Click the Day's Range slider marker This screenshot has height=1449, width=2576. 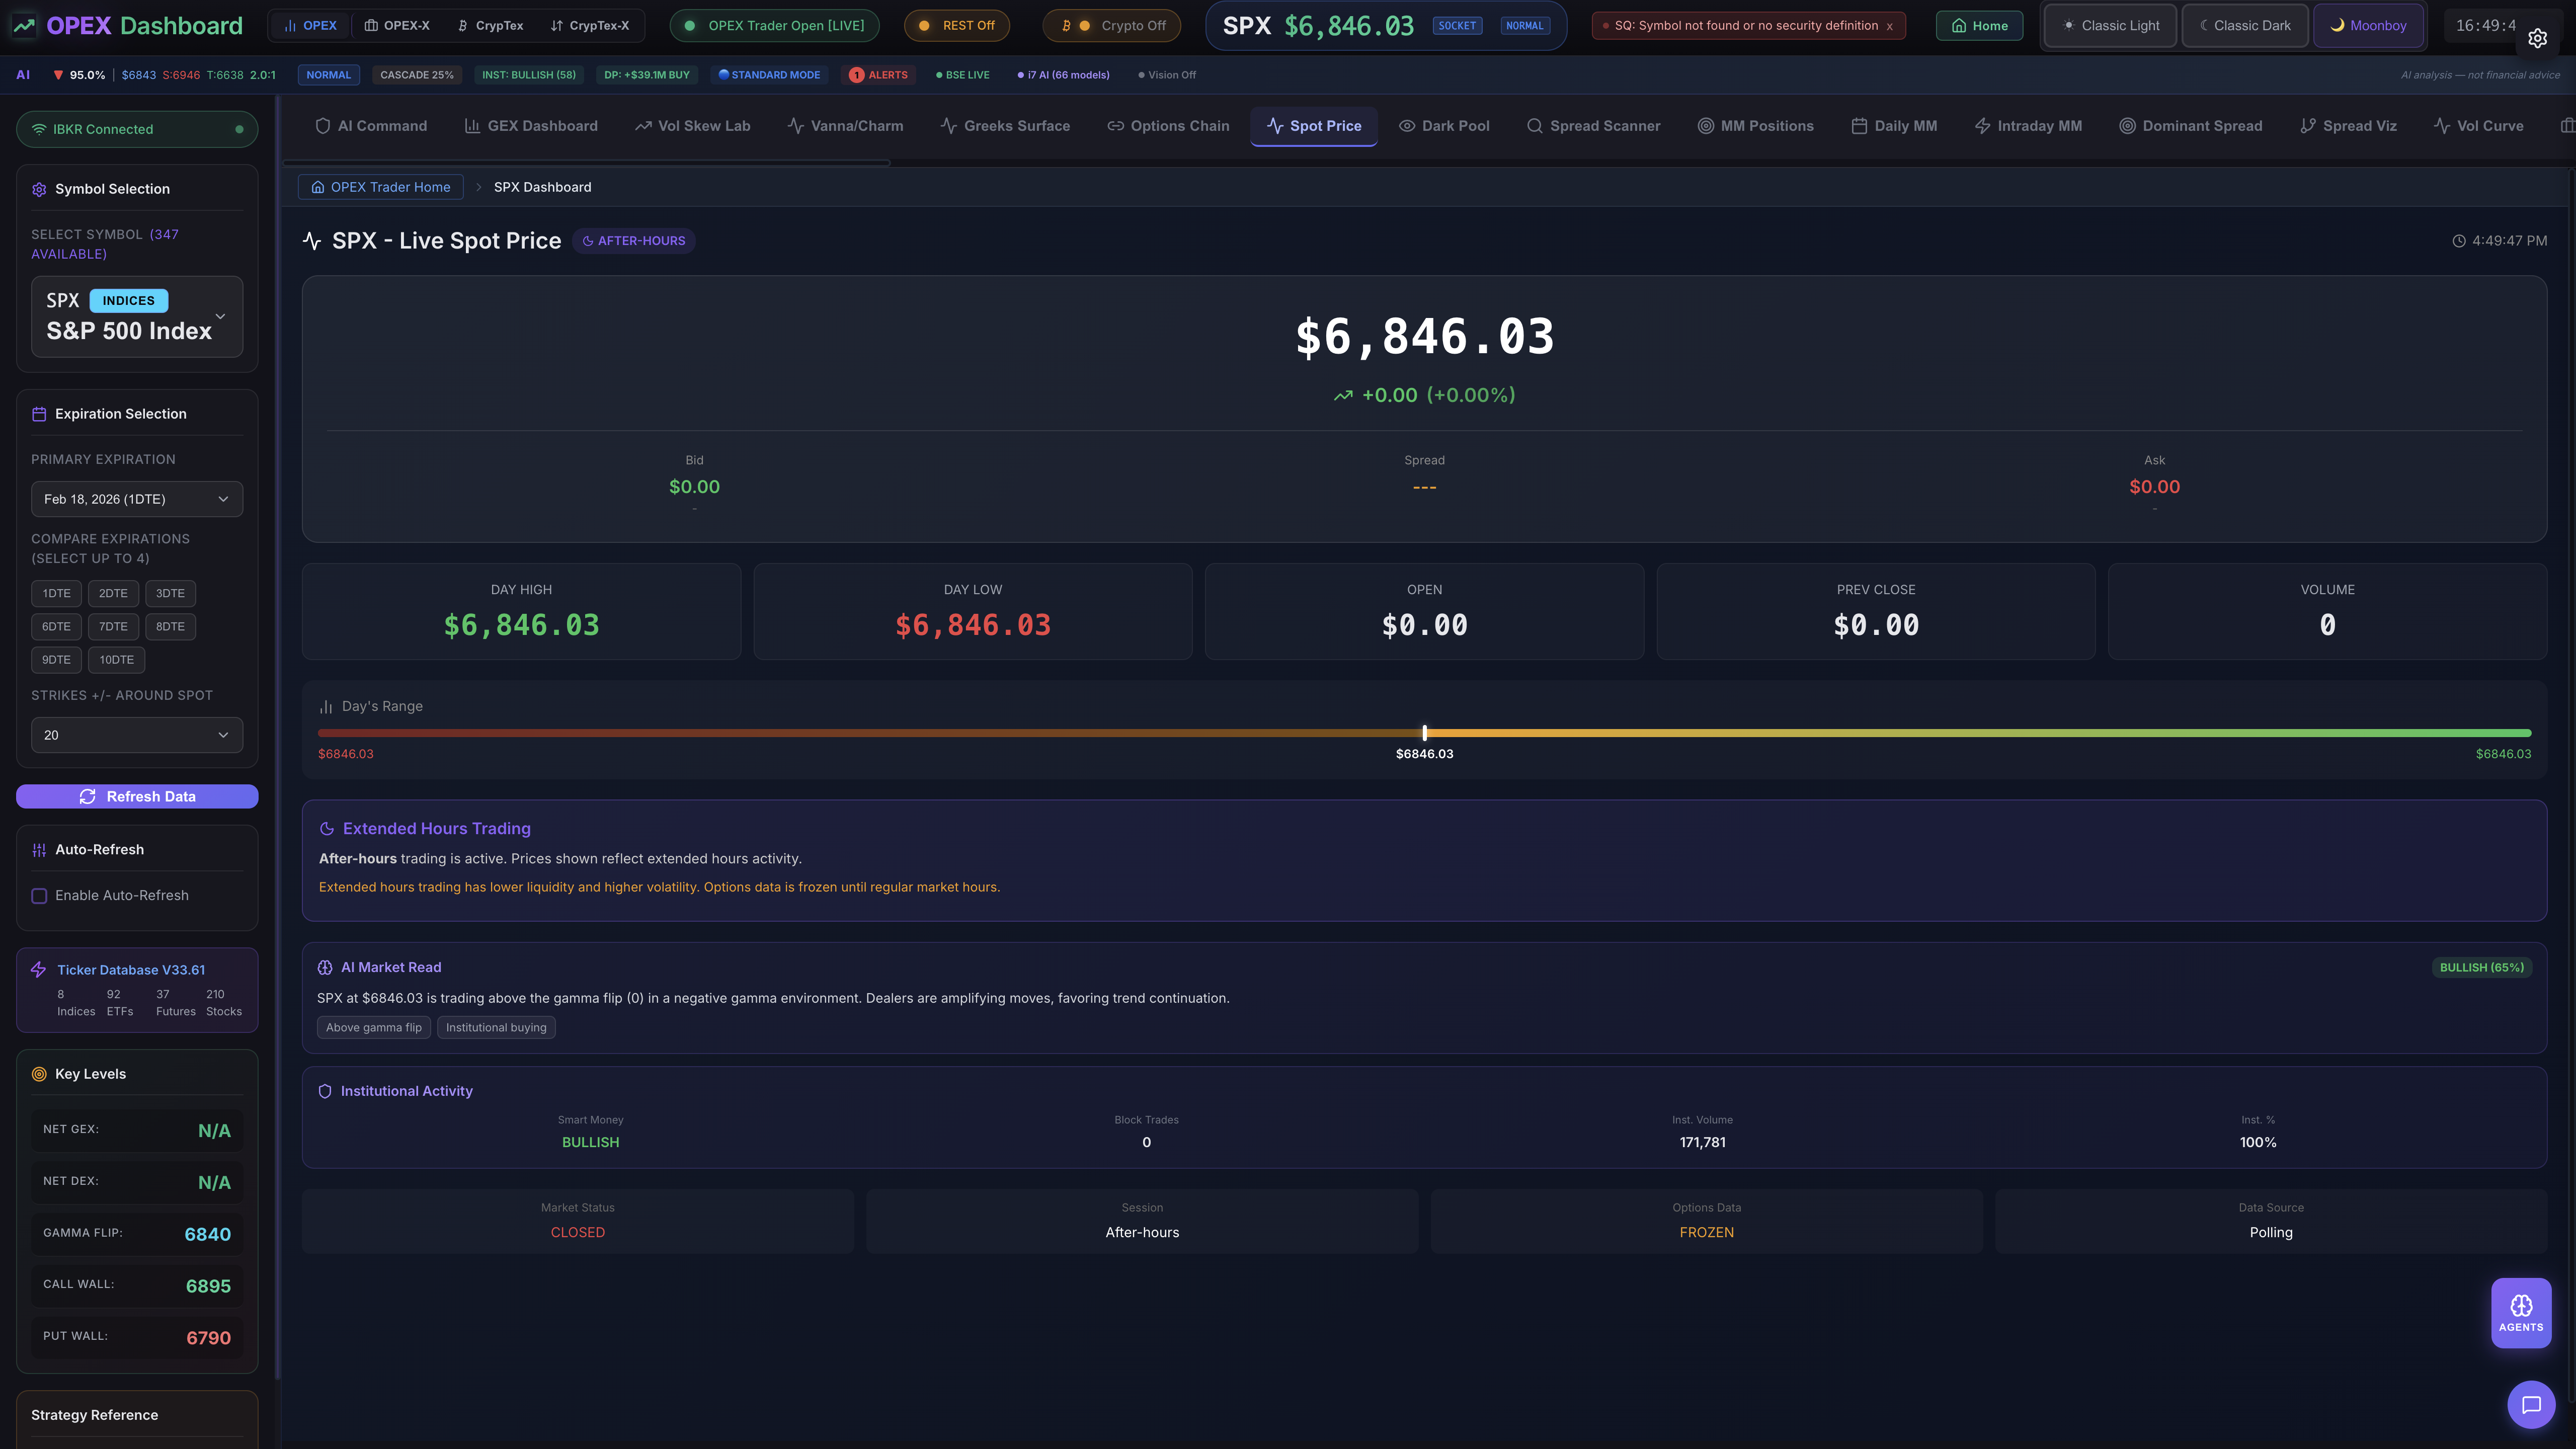(1424, 732)
